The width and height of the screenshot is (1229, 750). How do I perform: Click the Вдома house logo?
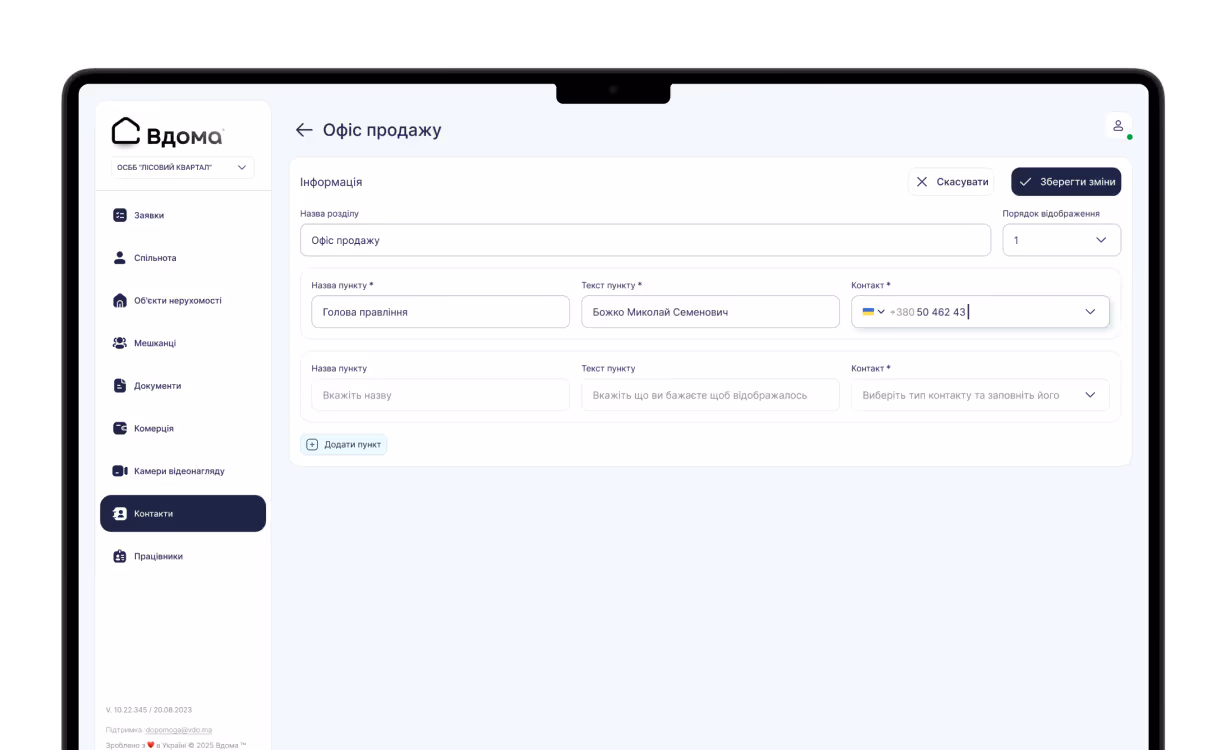[168, 133]
